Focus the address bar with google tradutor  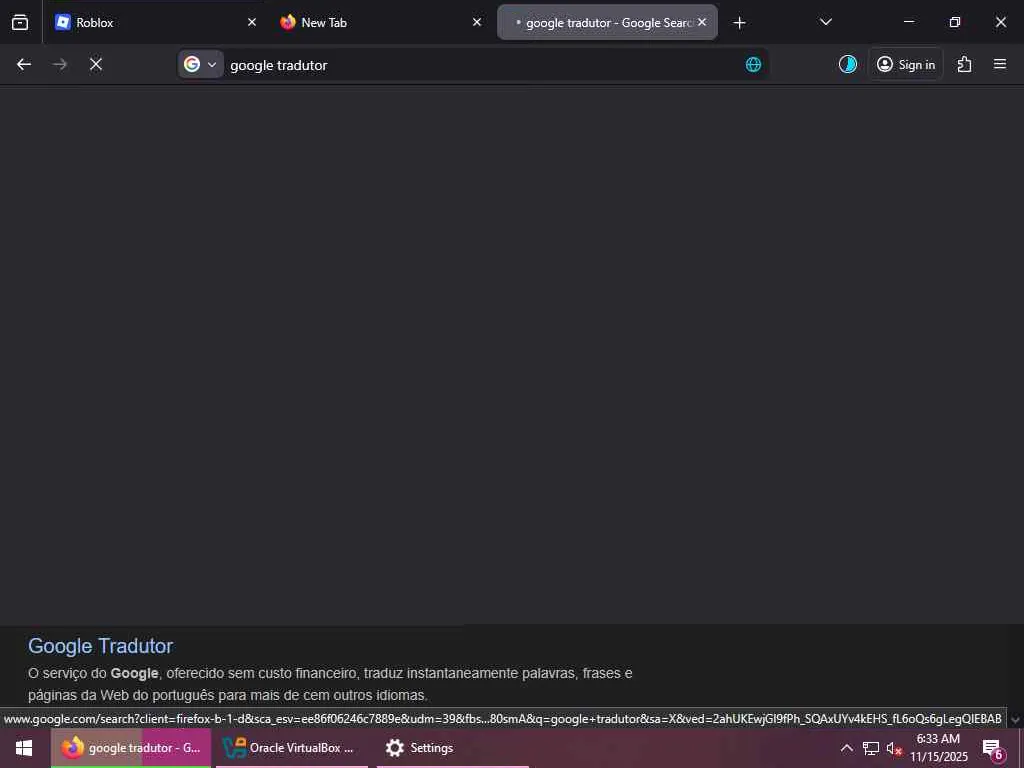click(x=483, y=65)
